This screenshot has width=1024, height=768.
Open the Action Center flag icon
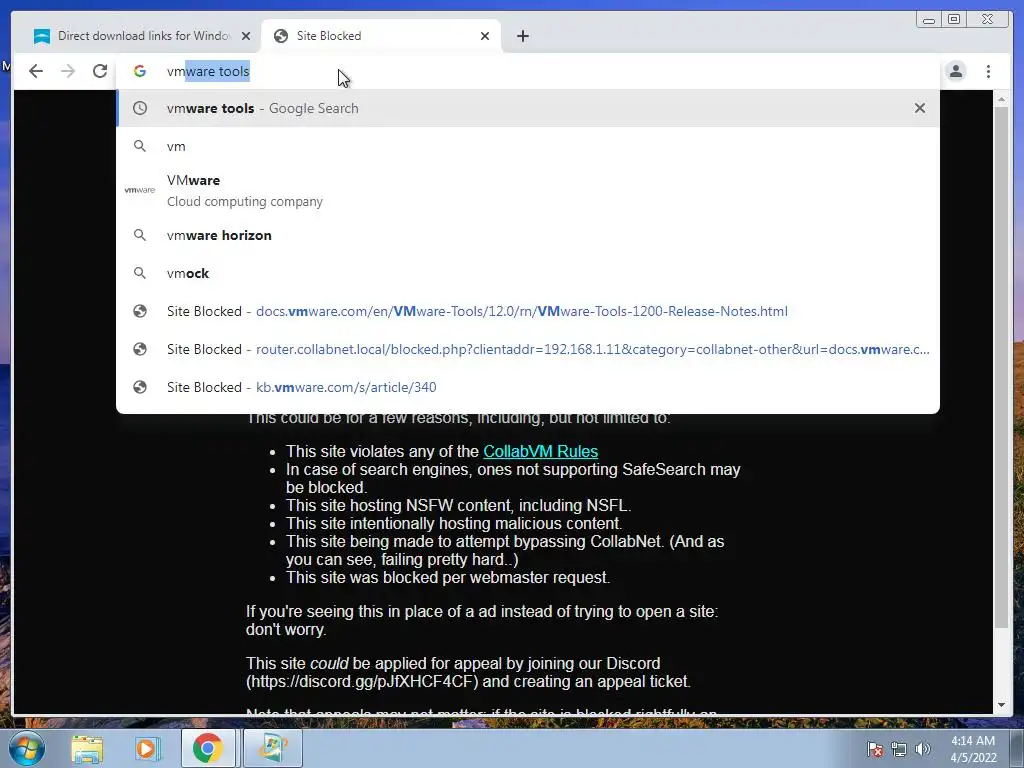pyautogui.click(x=875, y=749)
